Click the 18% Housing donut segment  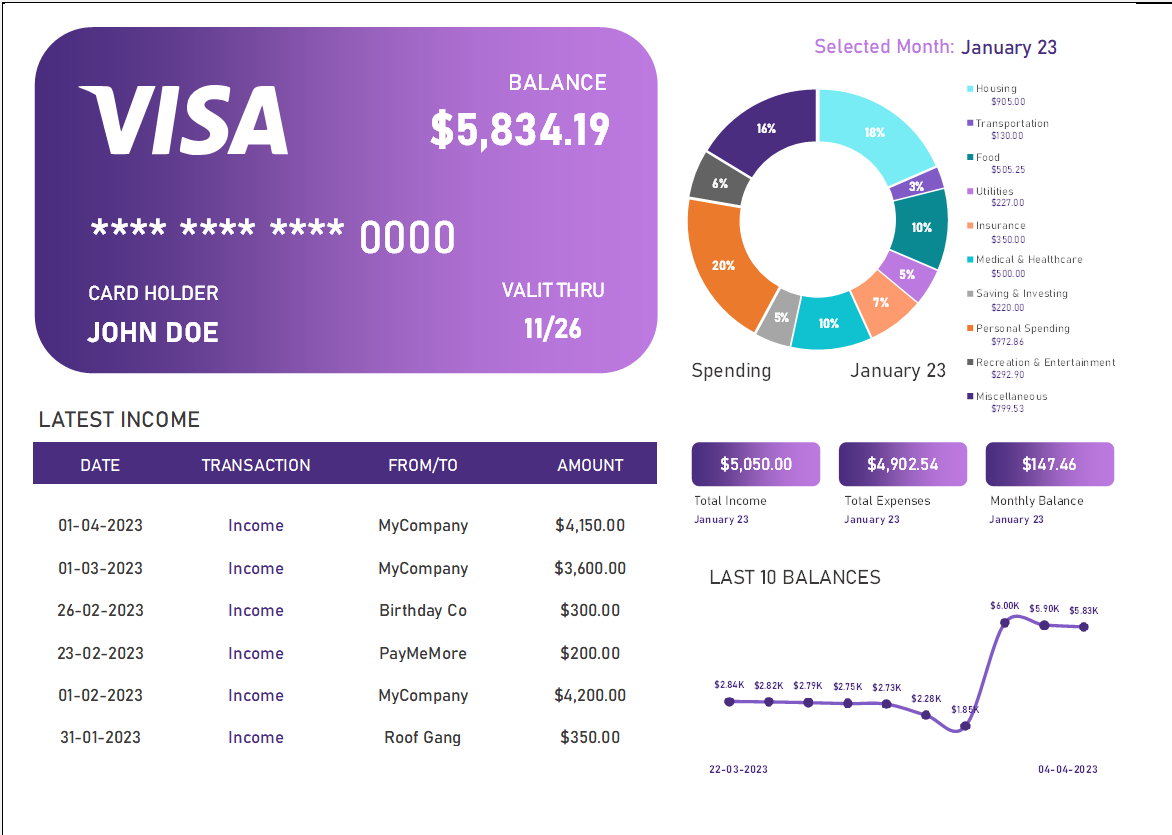(x=875, y=132)
